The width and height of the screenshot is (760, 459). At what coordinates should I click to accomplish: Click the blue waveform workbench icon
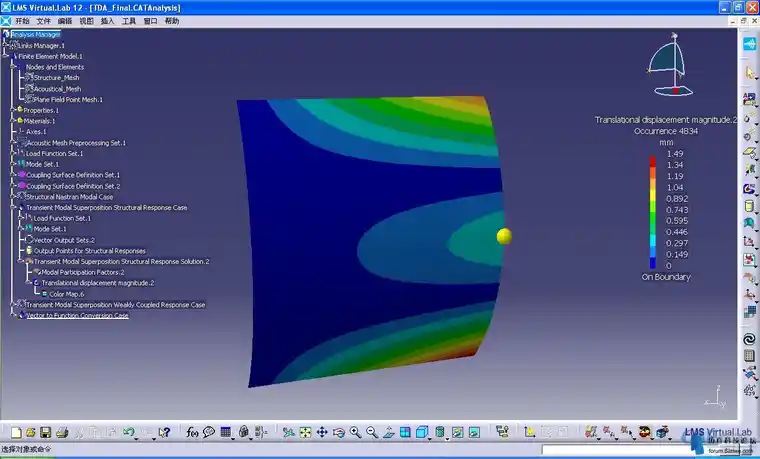(749, 44)
